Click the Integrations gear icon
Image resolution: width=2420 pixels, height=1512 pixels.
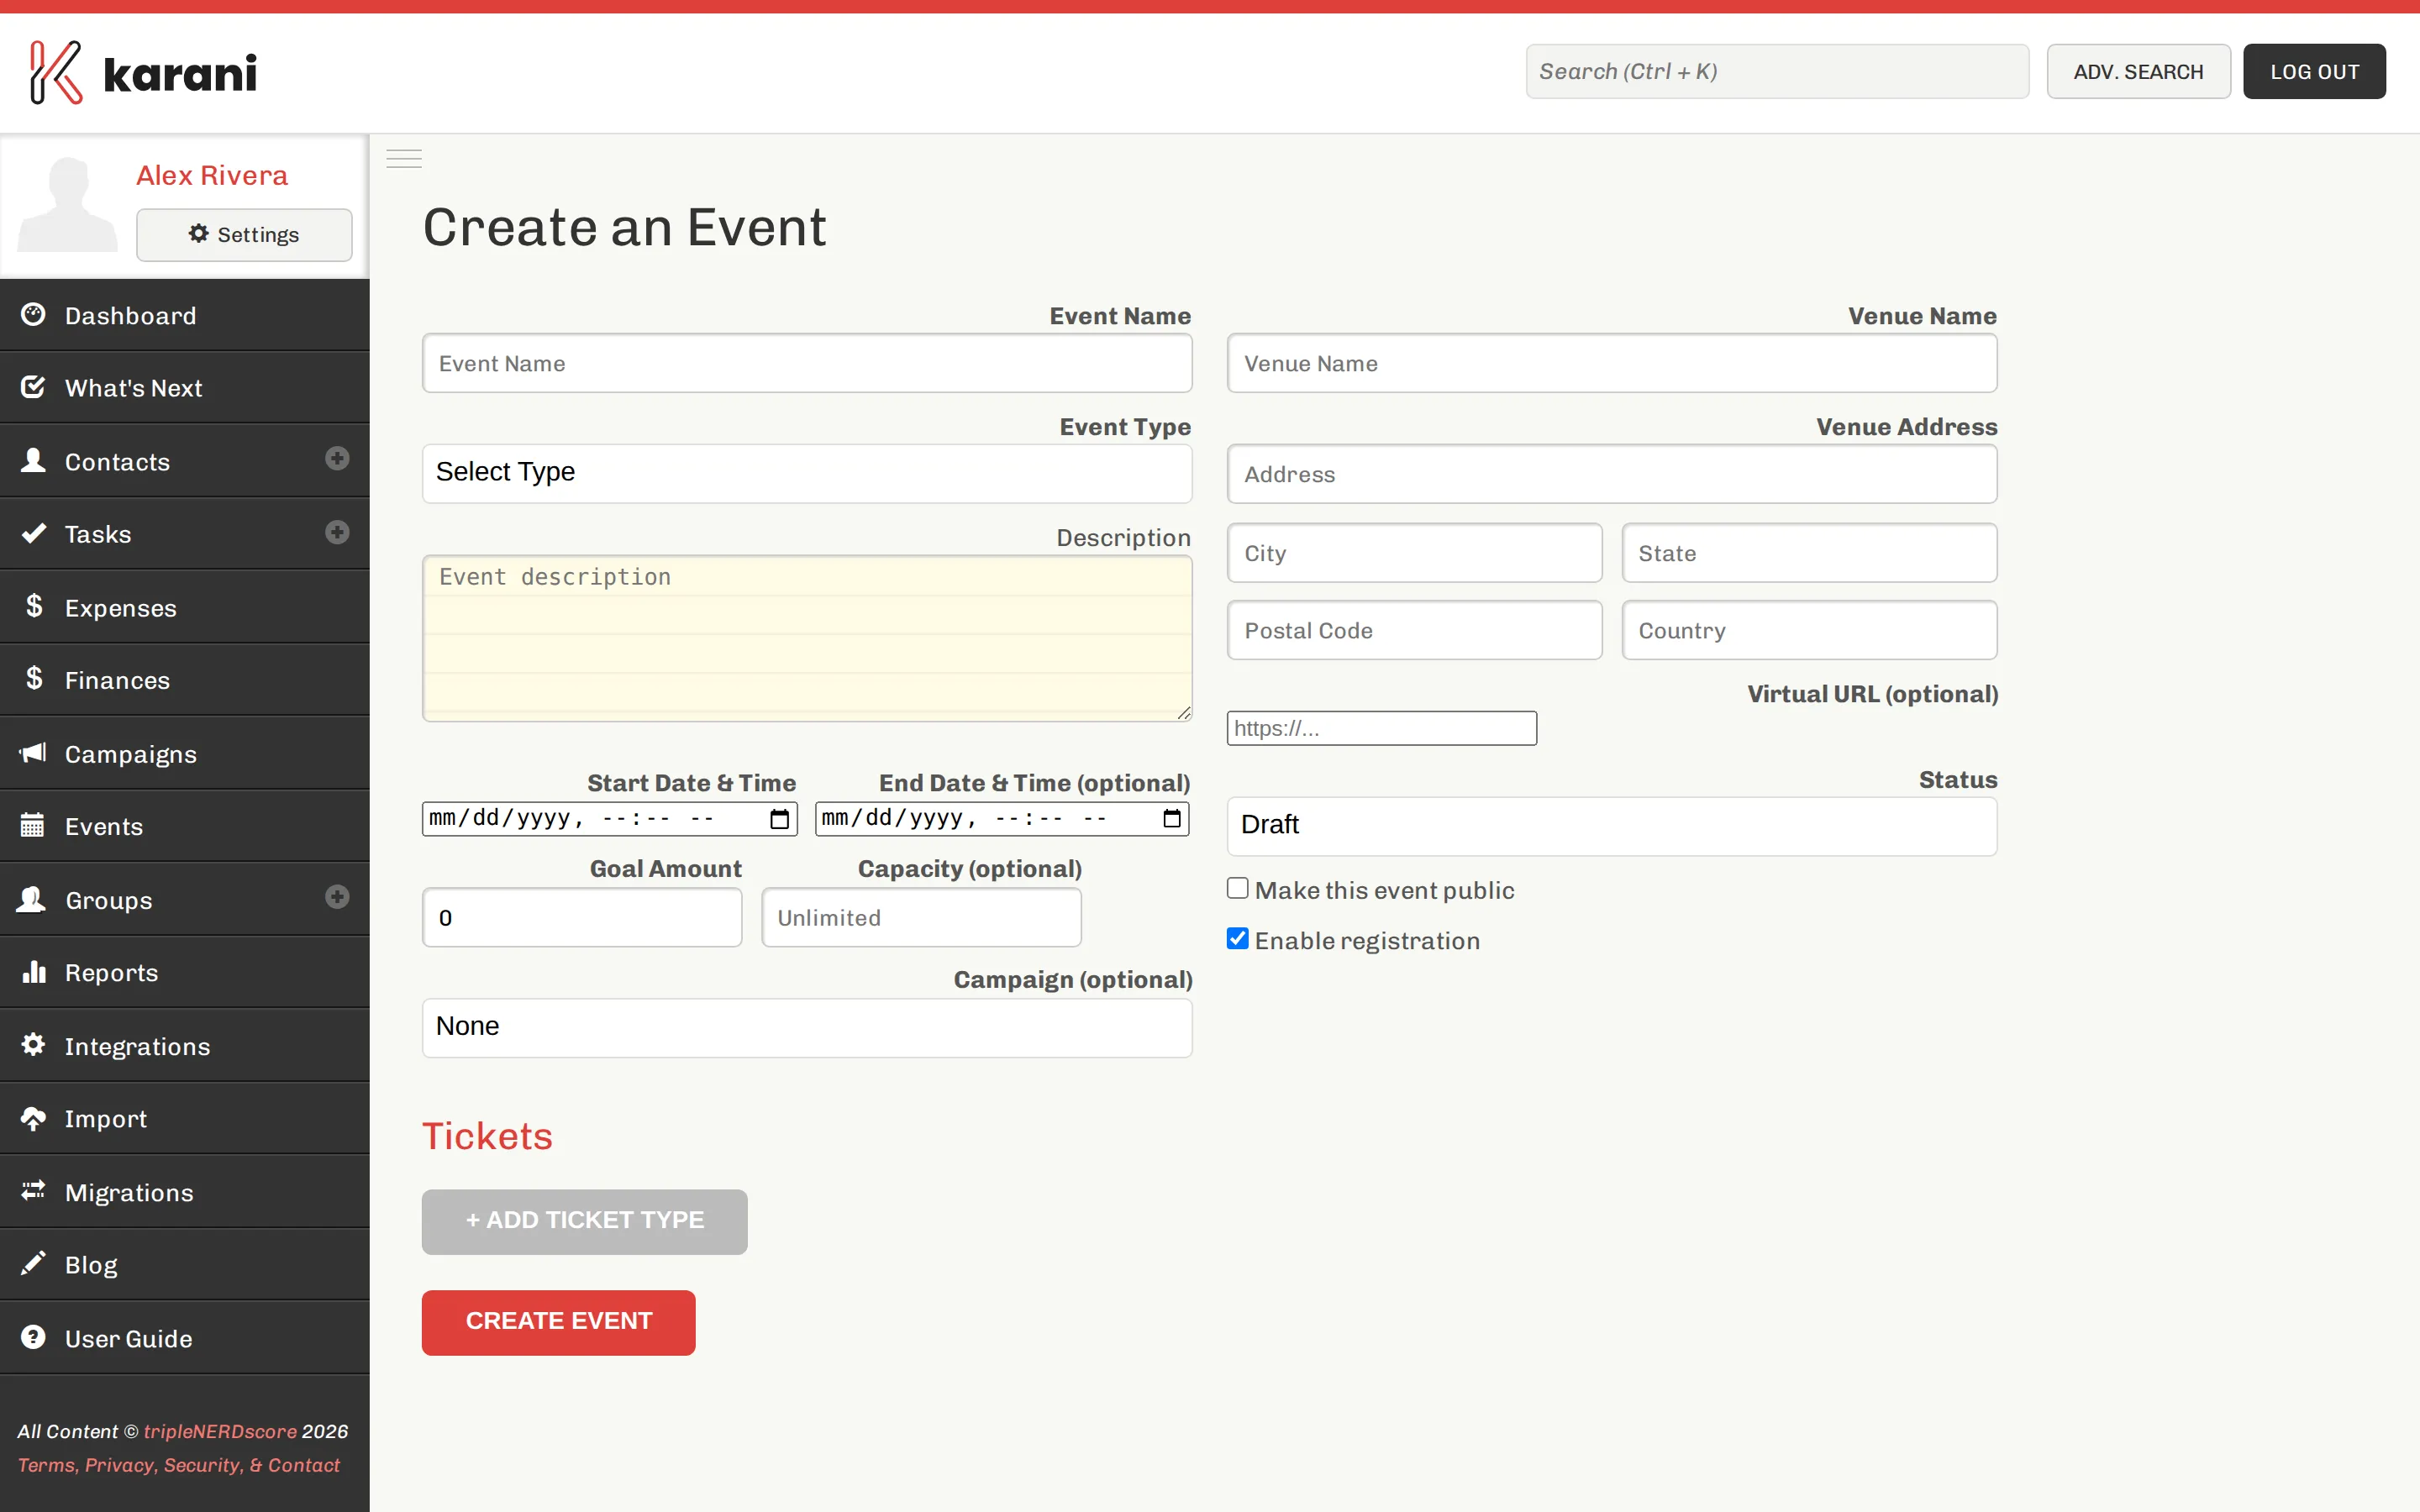coord(33,1045)
